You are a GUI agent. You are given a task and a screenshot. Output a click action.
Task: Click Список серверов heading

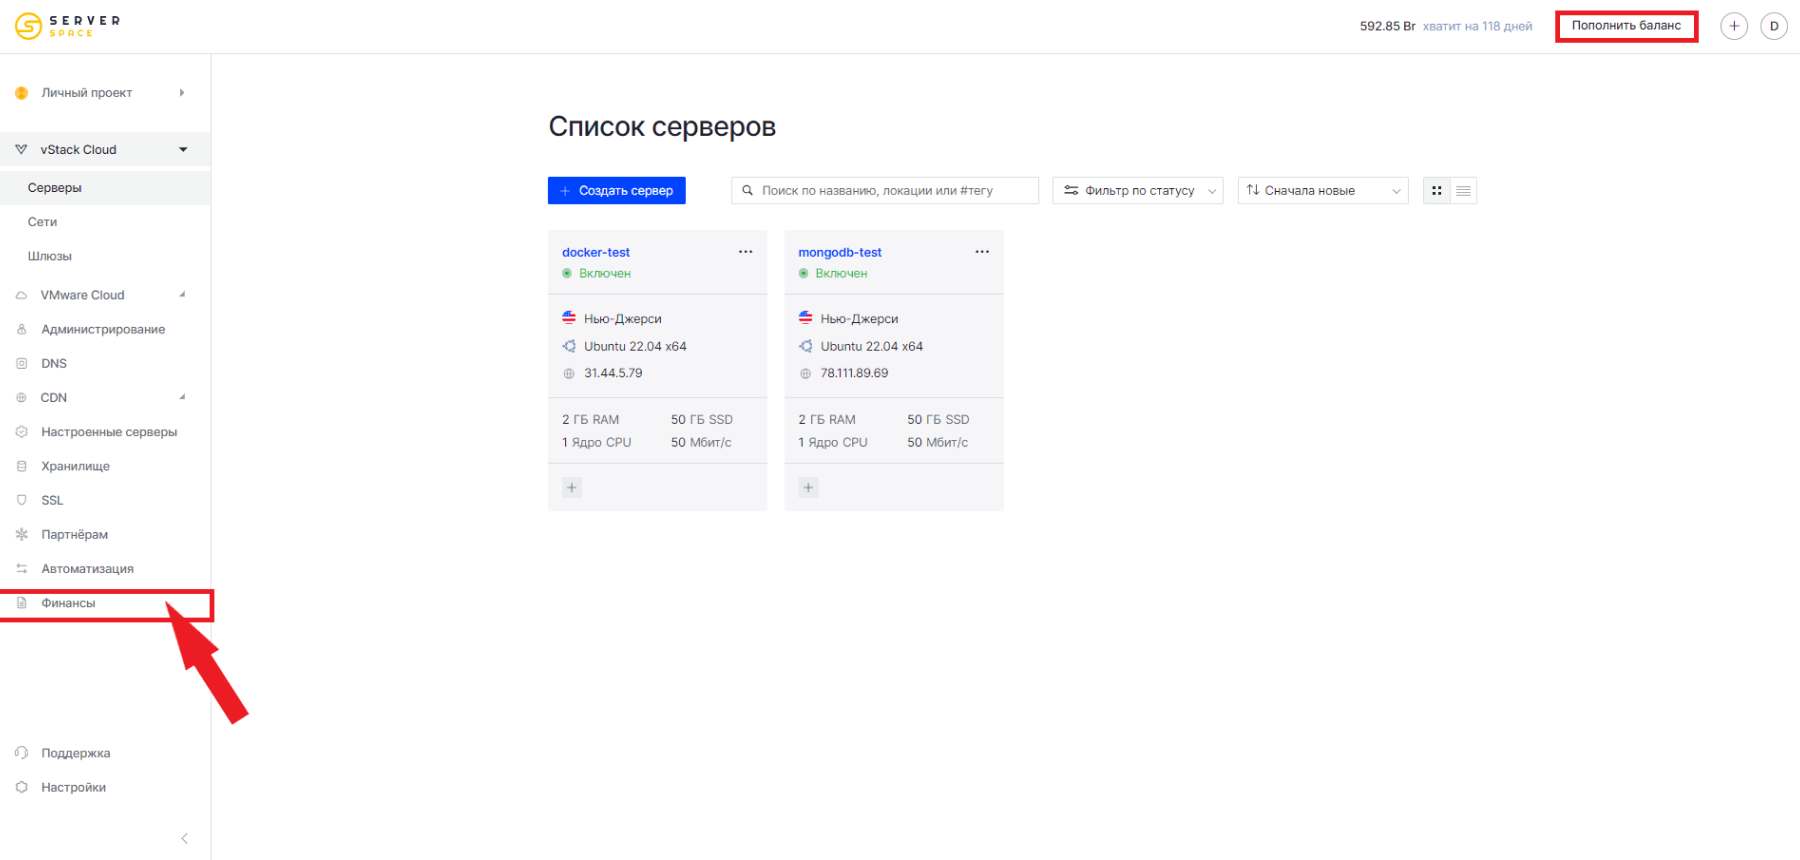pyautogui.click(x=662, y=127)
